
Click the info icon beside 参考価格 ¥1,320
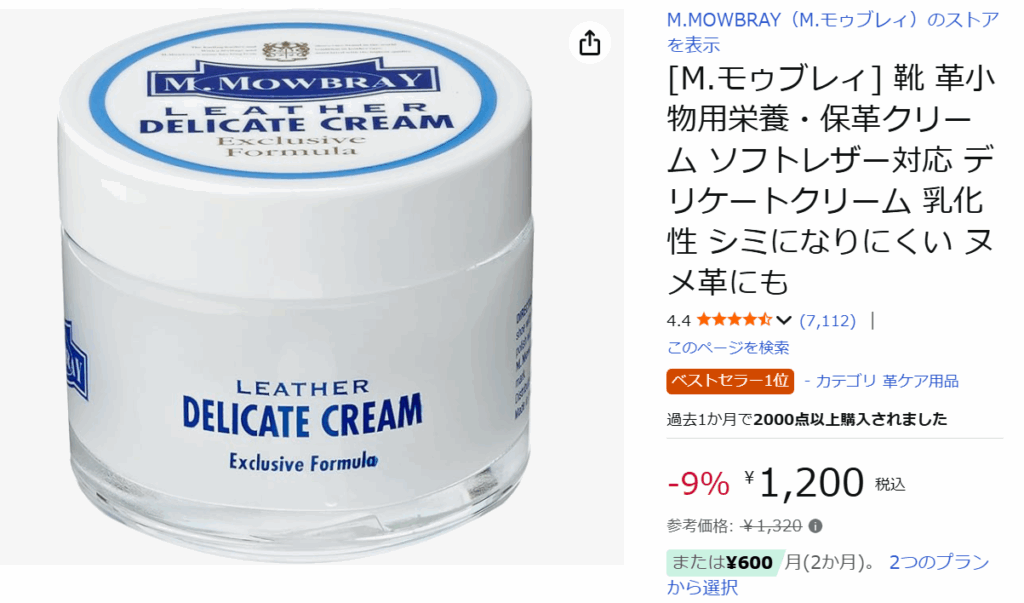tap(815, 526)
